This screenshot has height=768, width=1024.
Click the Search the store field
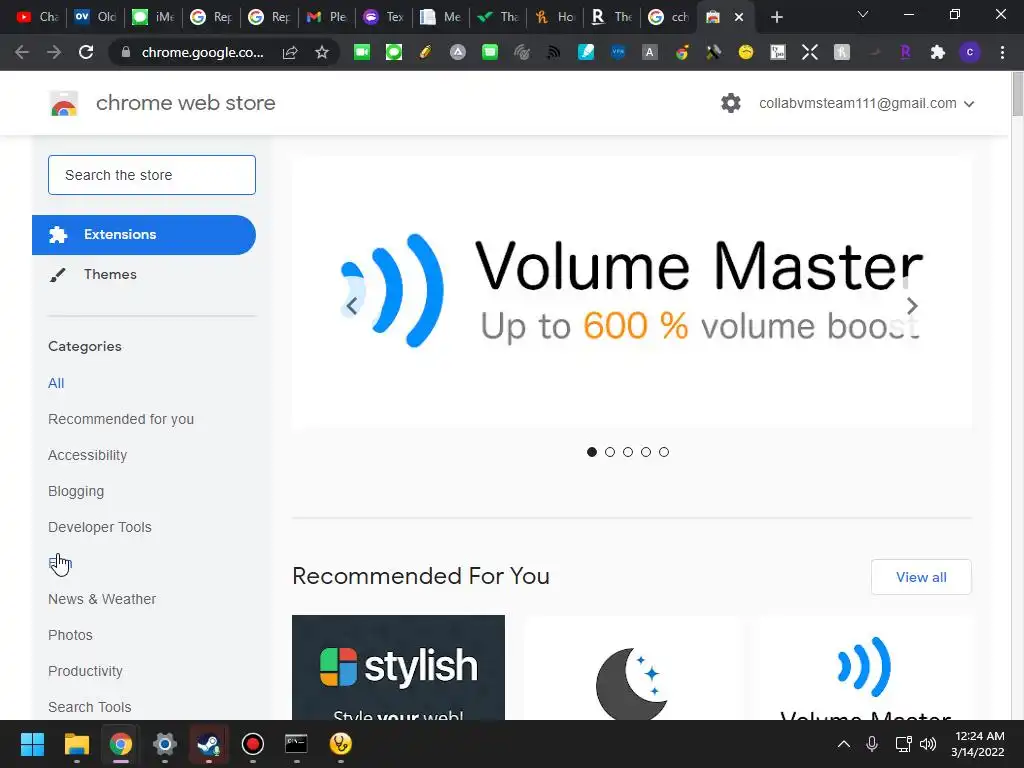pos(152,175)
